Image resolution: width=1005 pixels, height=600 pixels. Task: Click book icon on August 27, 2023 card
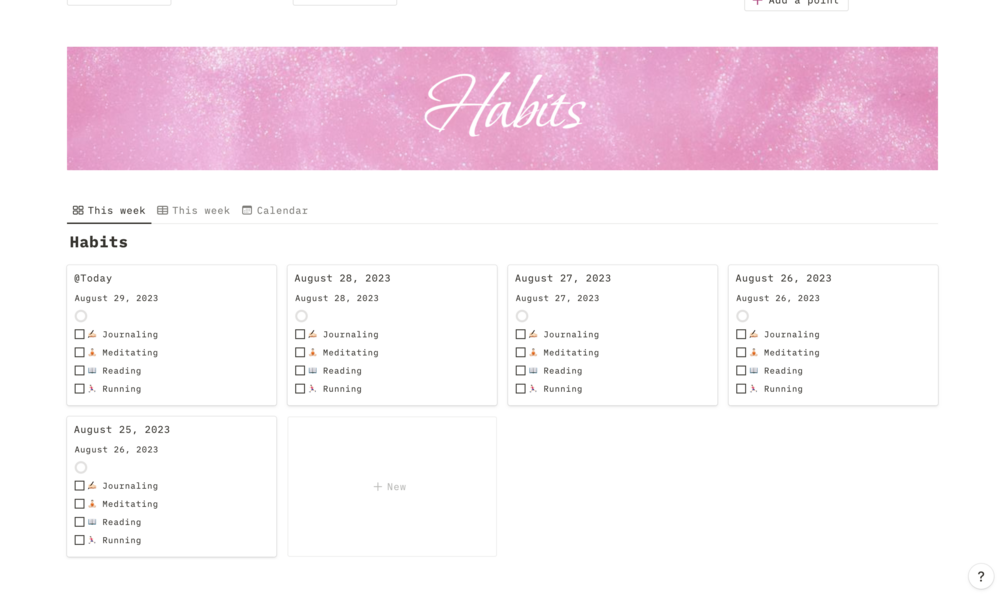533,371
